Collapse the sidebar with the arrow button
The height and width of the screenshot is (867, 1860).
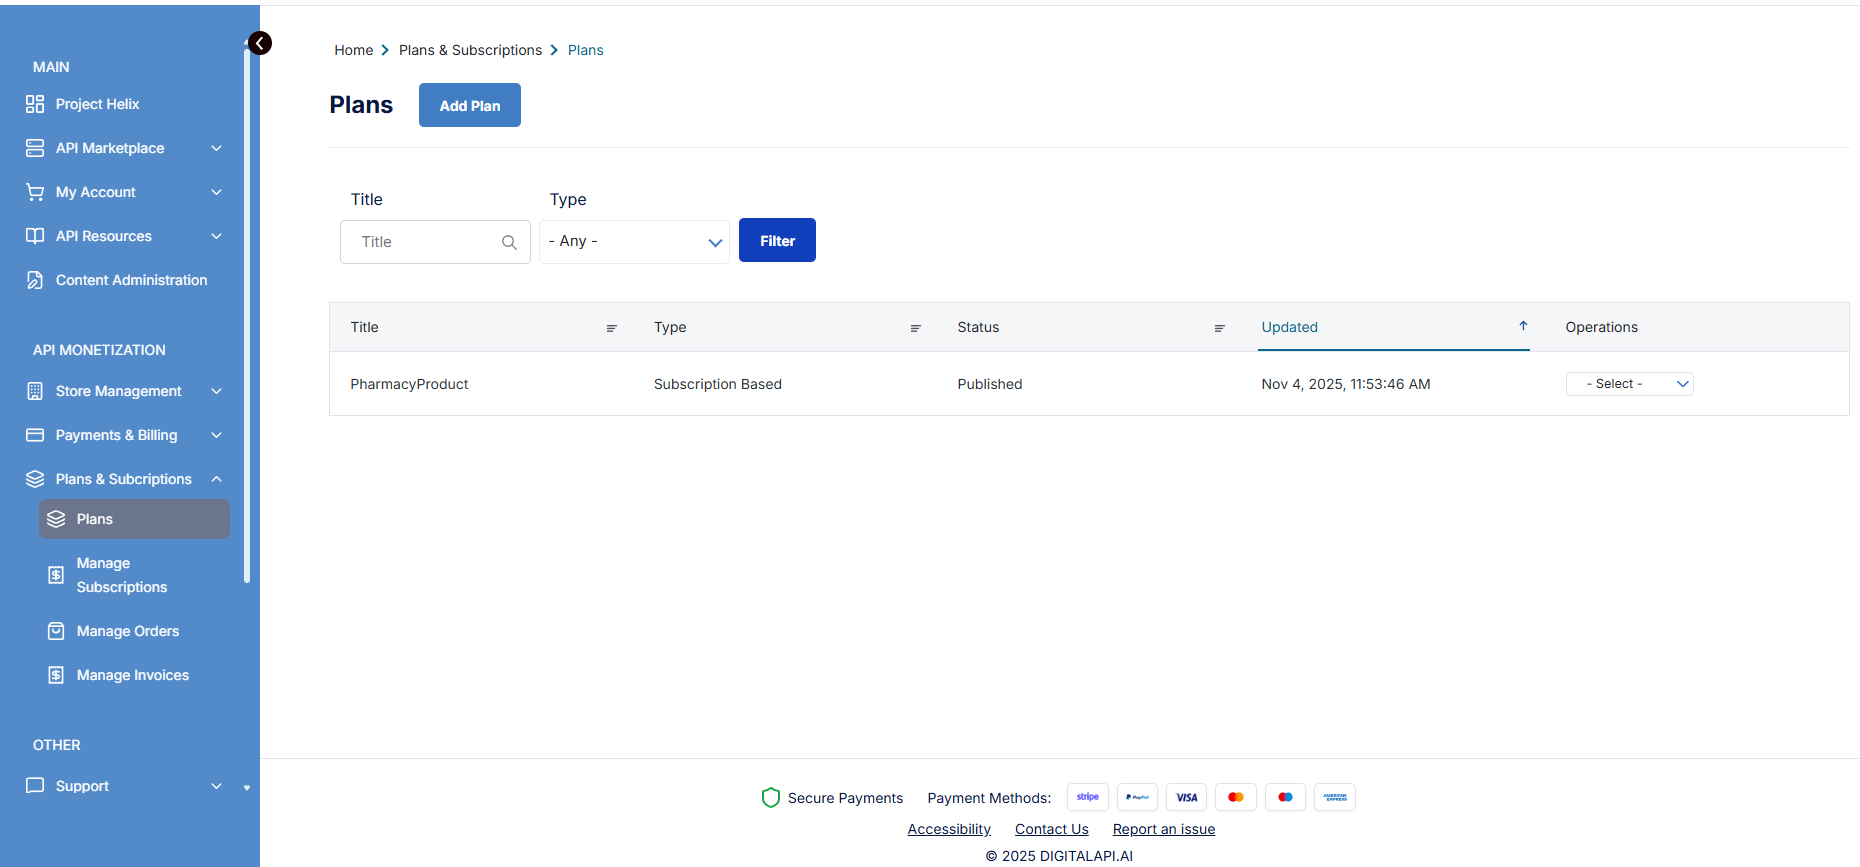click(260, 43)
